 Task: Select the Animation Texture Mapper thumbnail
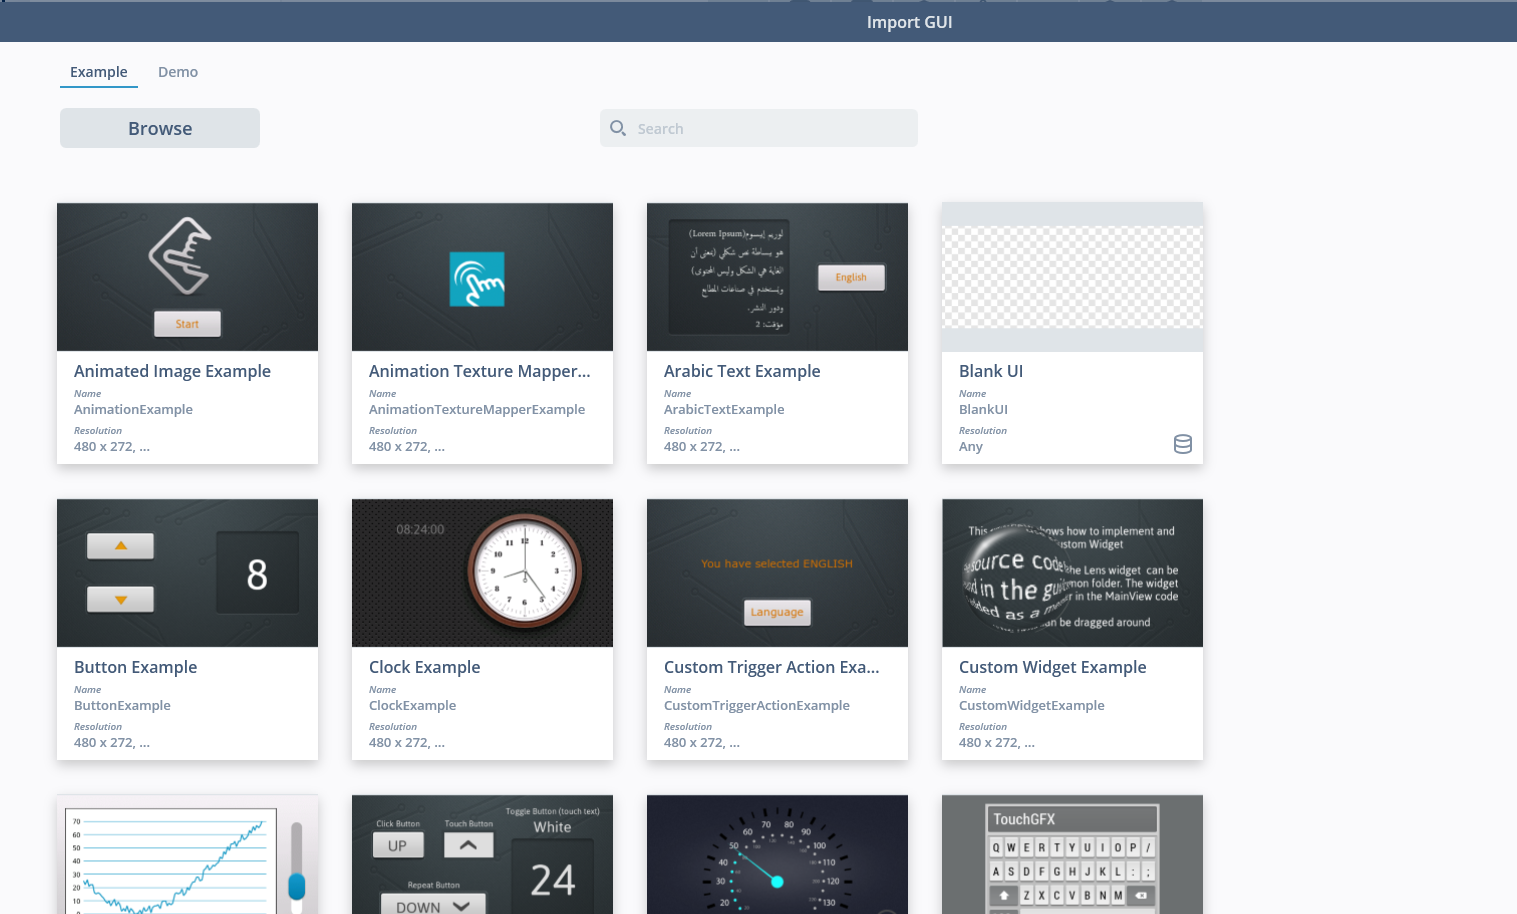point(483,277)
